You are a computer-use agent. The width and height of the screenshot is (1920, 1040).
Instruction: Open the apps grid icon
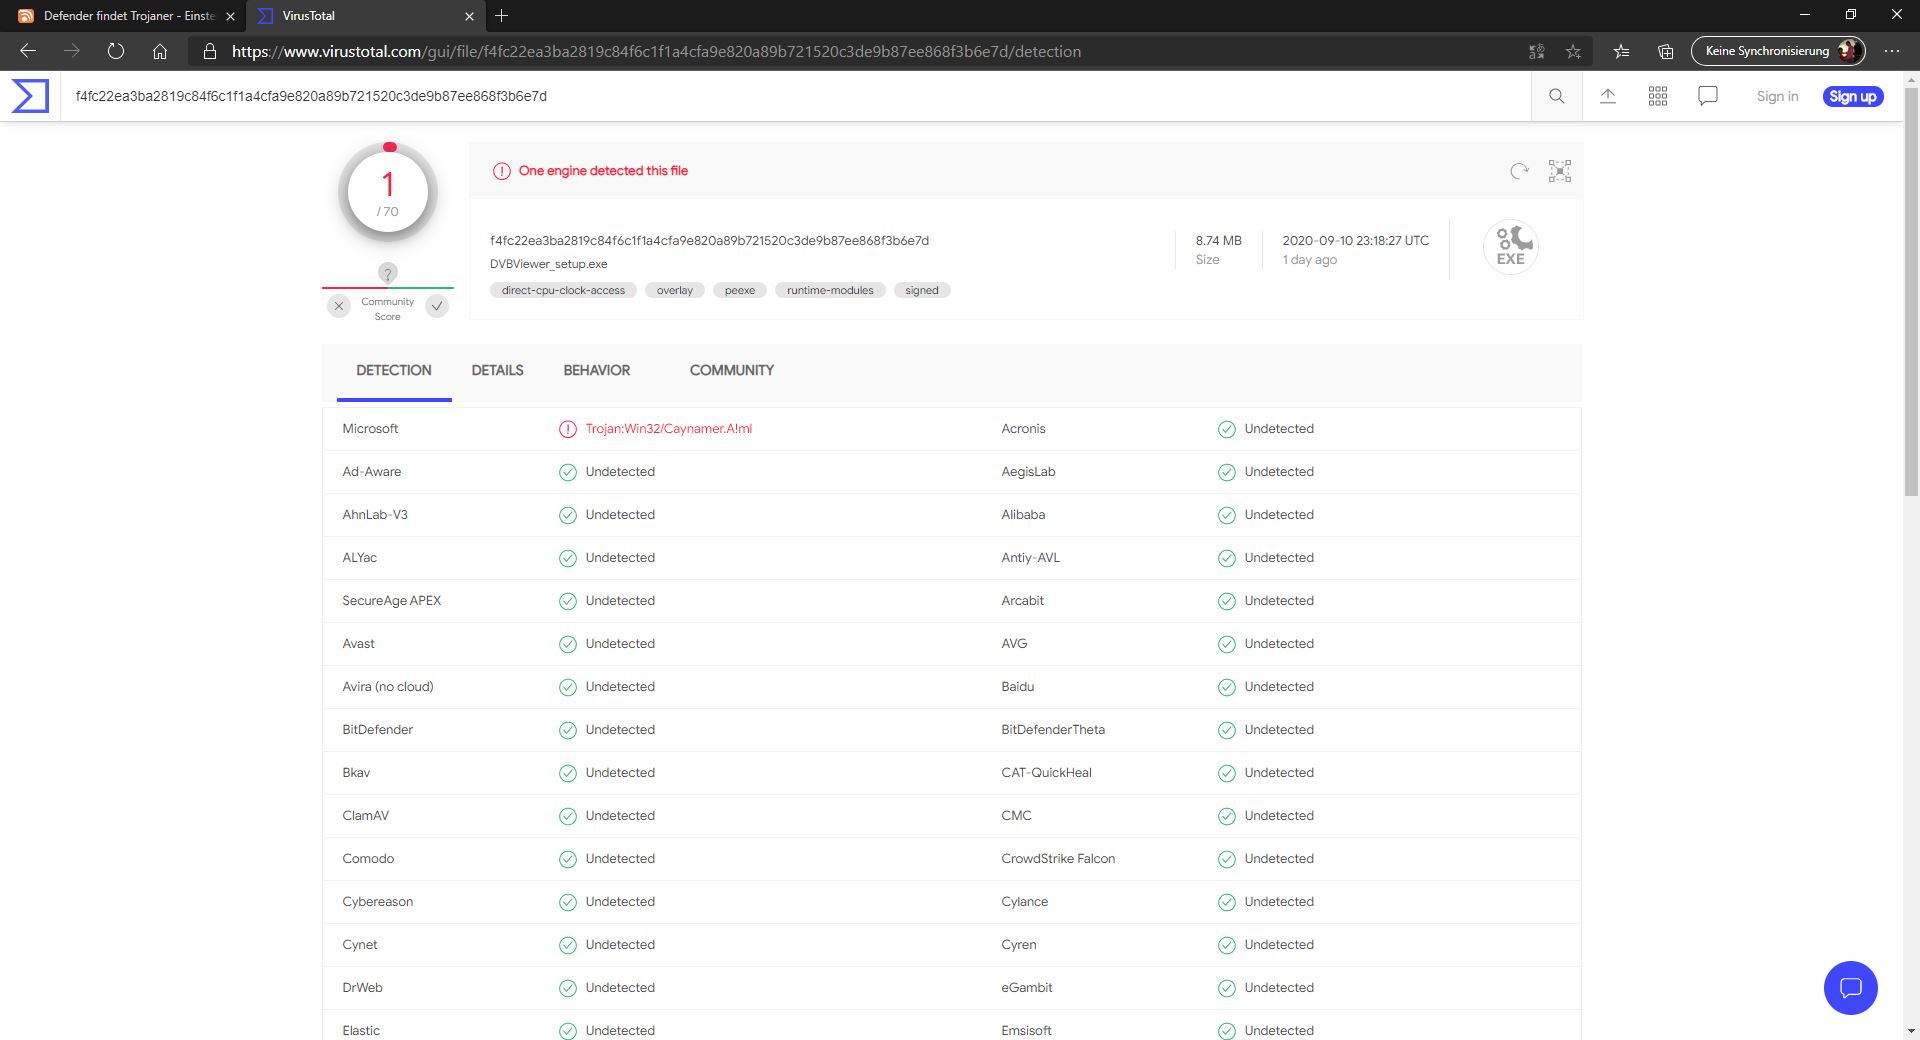1658,96
